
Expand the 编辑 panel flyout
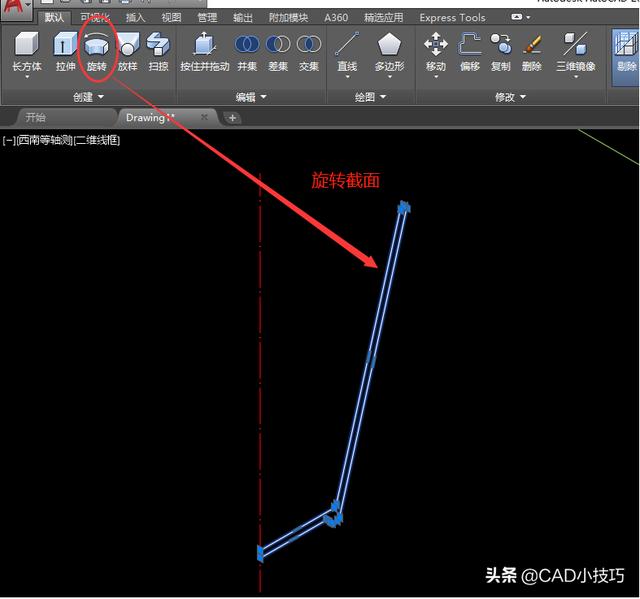point(251,97)
